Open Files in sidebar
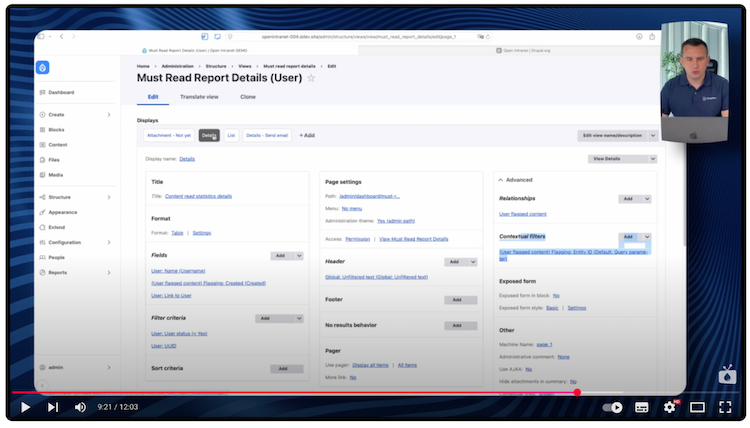The height and width of the screenshot is (428, 750). click(54, 160)
